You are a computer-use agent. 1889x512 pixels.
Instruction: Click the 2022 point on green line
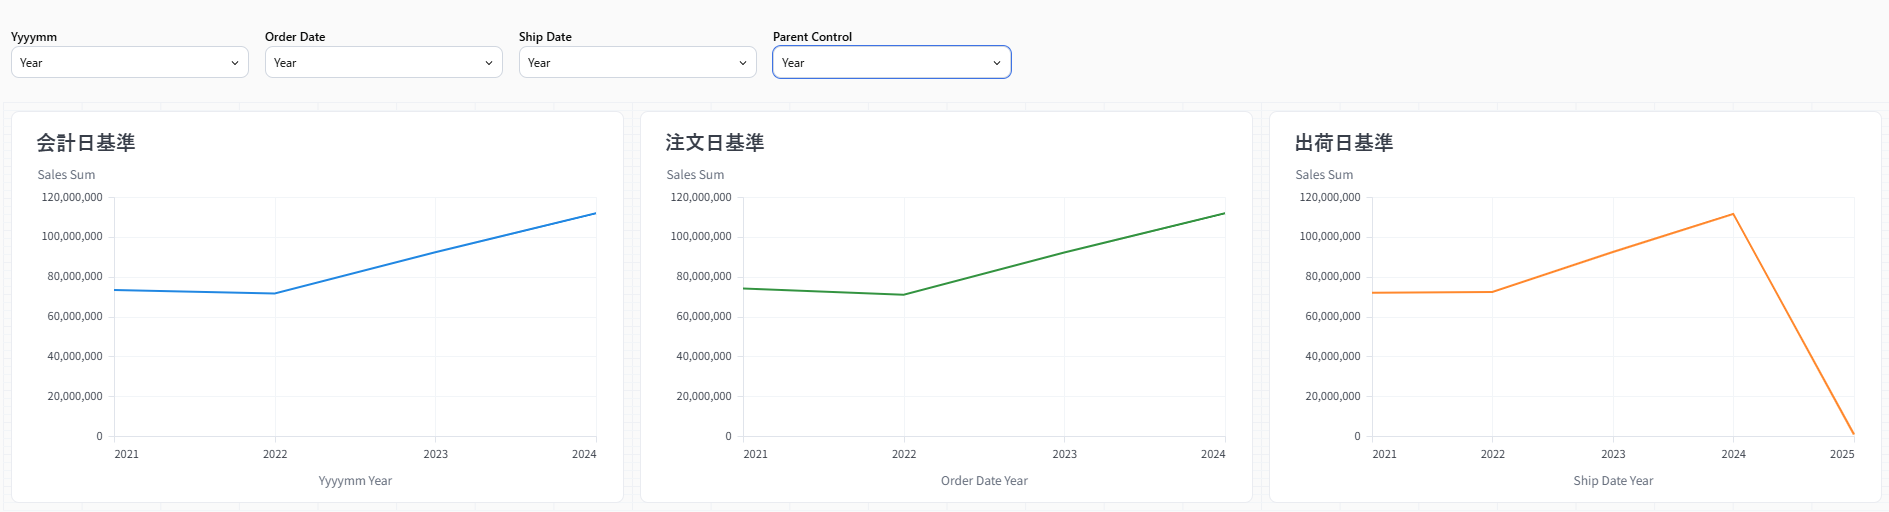(904, 295)
